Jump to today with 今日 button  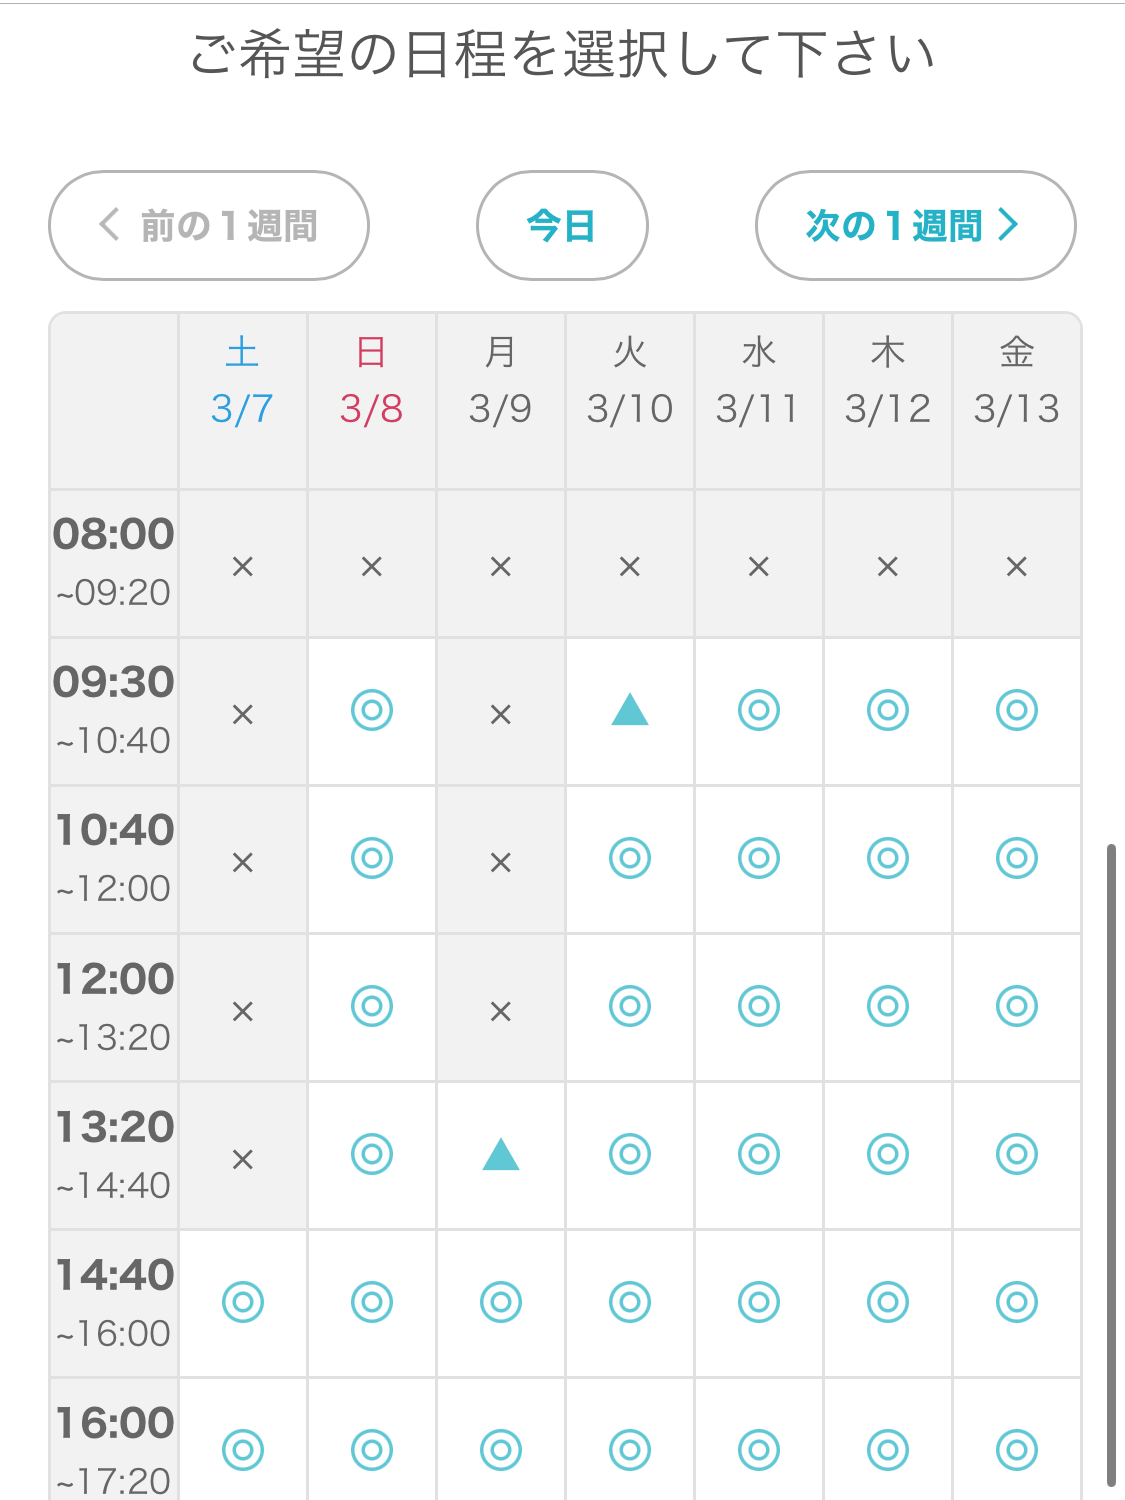click(562, 226)
